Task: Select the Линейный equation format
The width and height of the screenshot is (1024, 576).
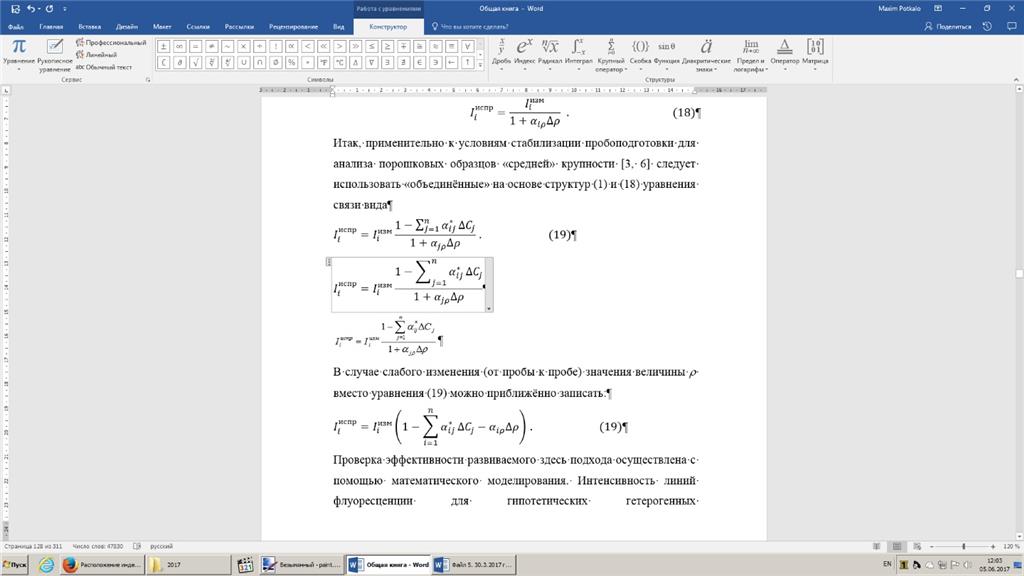Action: click(97, 55)
